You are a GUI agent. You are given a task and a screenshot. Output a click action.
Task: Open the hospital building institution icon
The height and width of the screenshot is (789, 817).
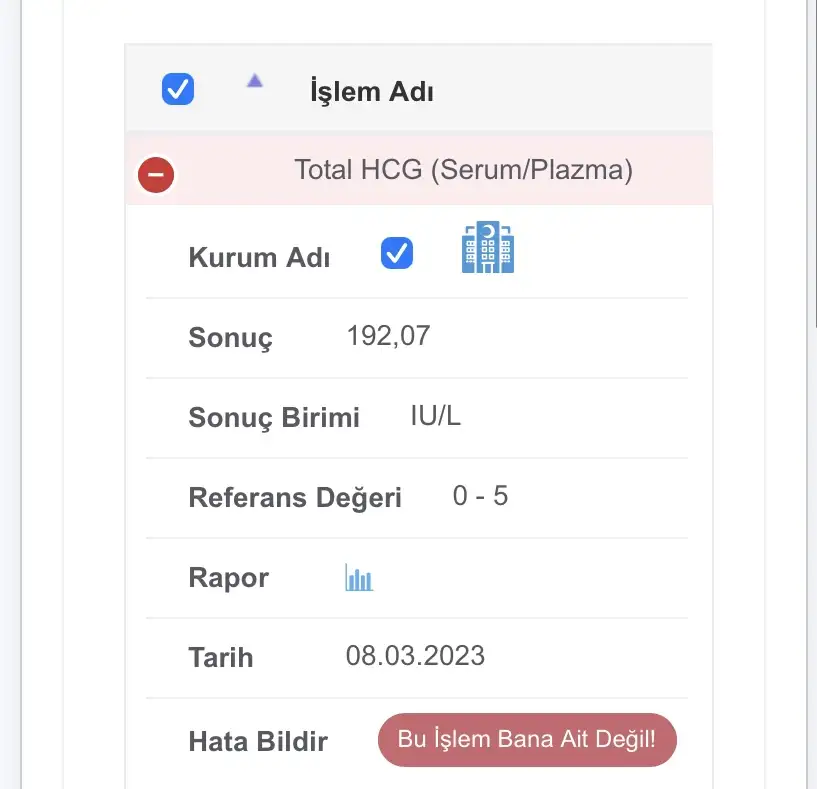click(x=487, y=248)
